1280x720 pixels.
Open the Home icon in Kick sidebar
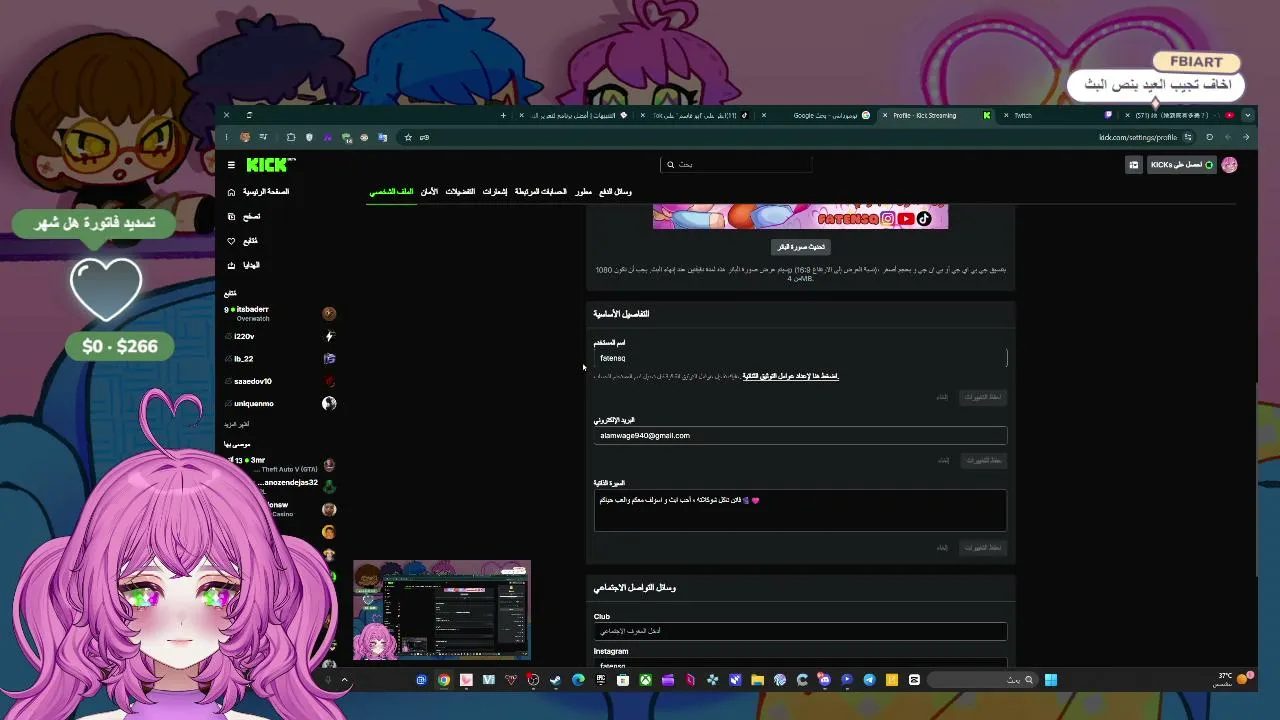tap(231, 192)
